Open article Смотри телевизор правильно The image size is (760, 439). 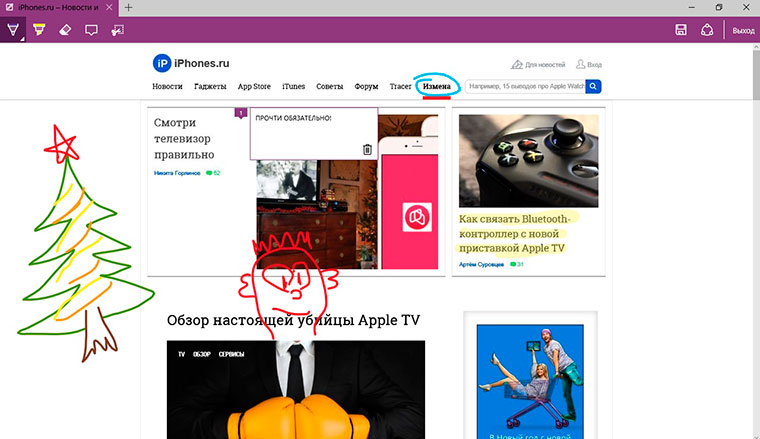[x=184, y=139]
